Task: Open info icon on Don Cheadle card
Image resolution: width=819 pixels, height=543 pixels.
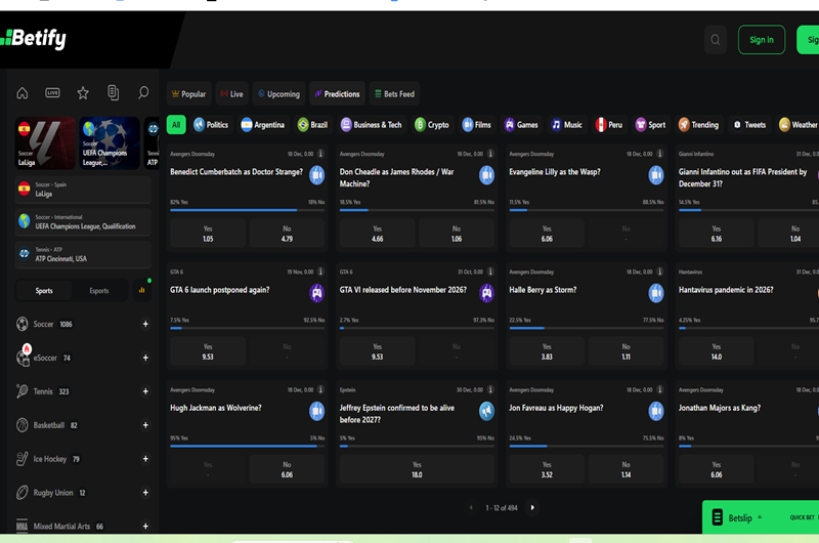Action: point(490,154)
